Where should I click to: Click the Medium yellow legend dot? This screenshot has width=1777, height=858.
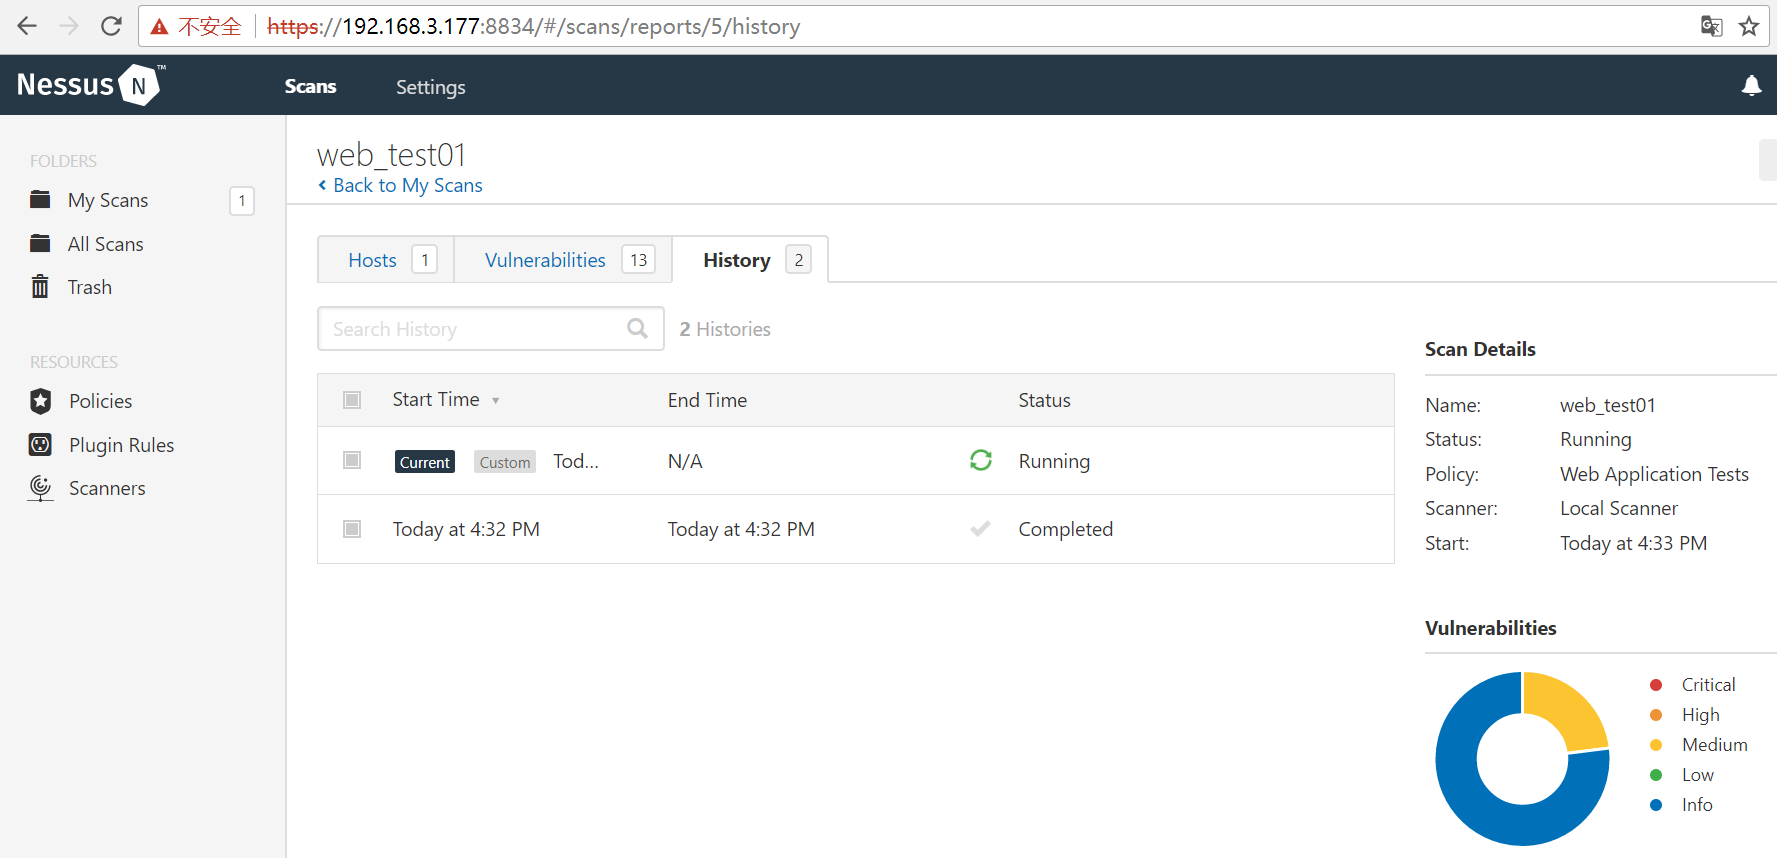1656,745
